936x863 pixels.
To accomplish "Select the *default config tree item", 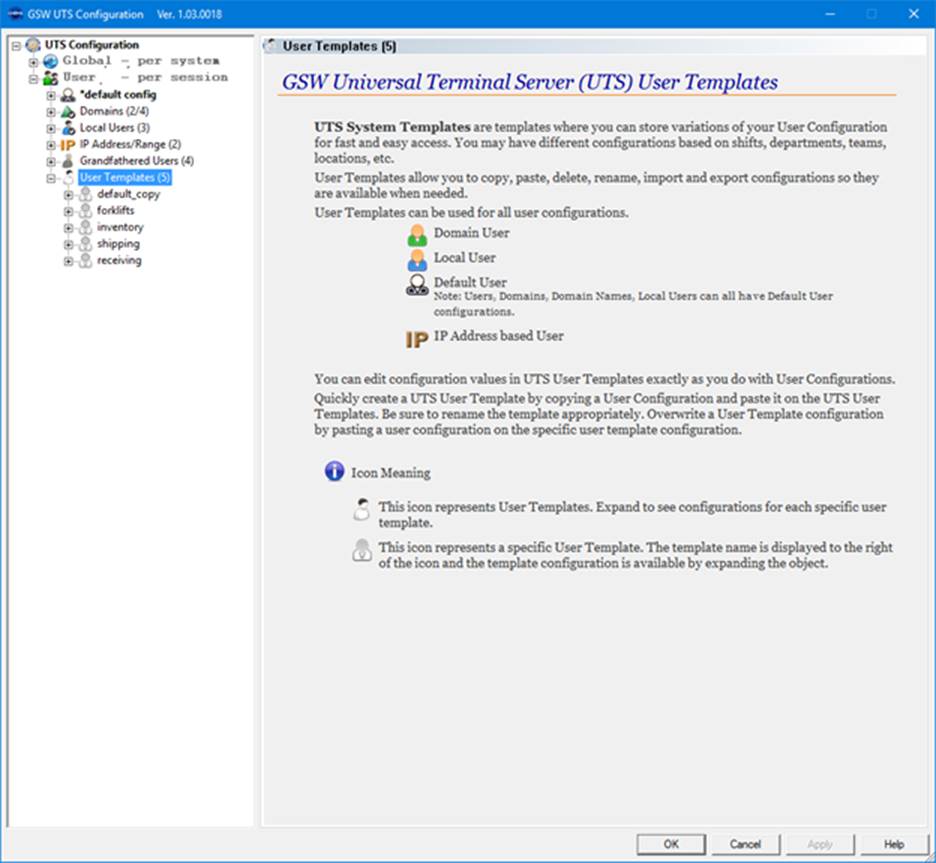I will 118,94.
